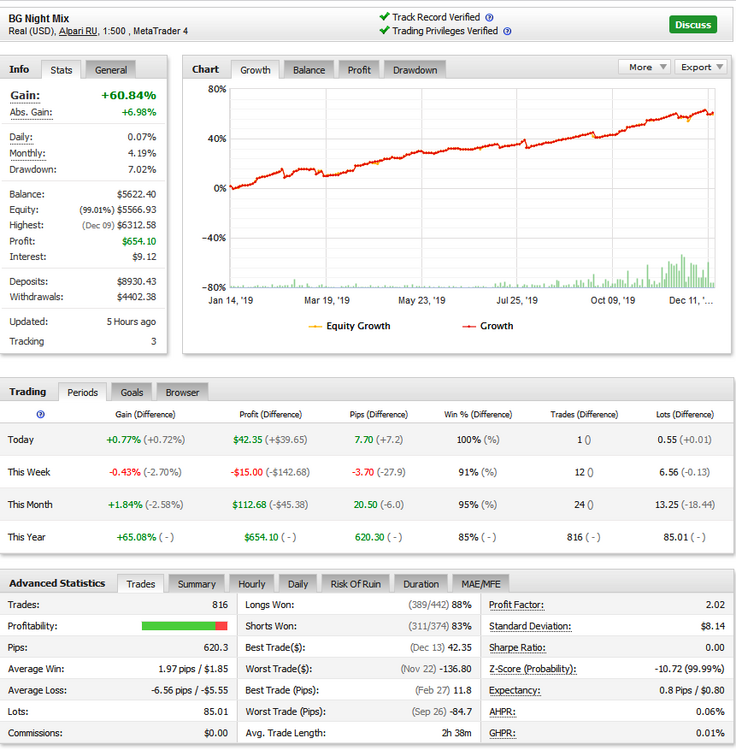Click the $5622.40 balance value
Image resolution: width=736 pixels, height=750 pixels.
[136, 194]
